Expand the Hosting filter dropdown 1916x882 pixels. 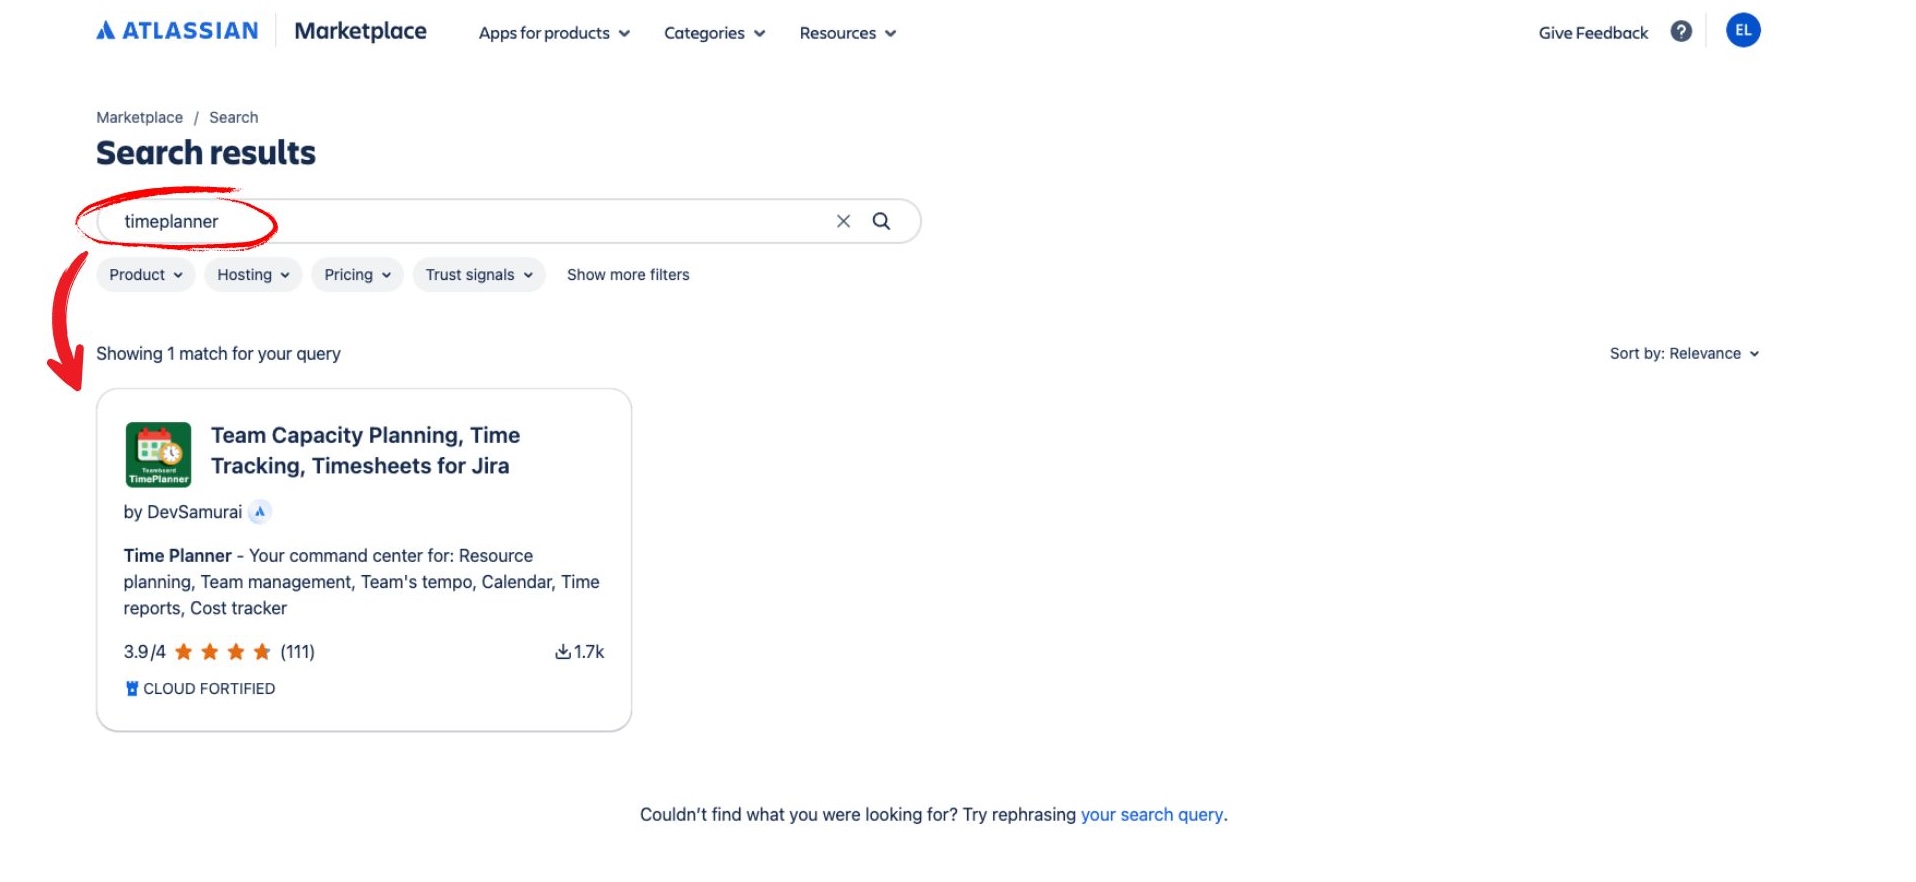[x=253, y=275]
